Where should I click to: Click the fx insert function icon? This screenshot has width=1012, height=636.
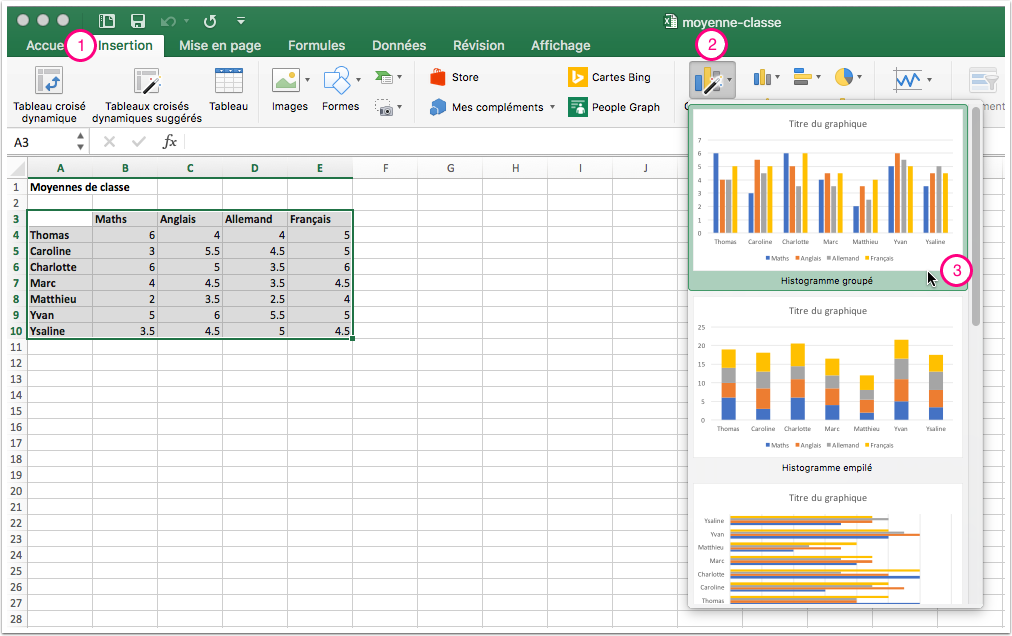pyautogui.click(x=169, y=141)
